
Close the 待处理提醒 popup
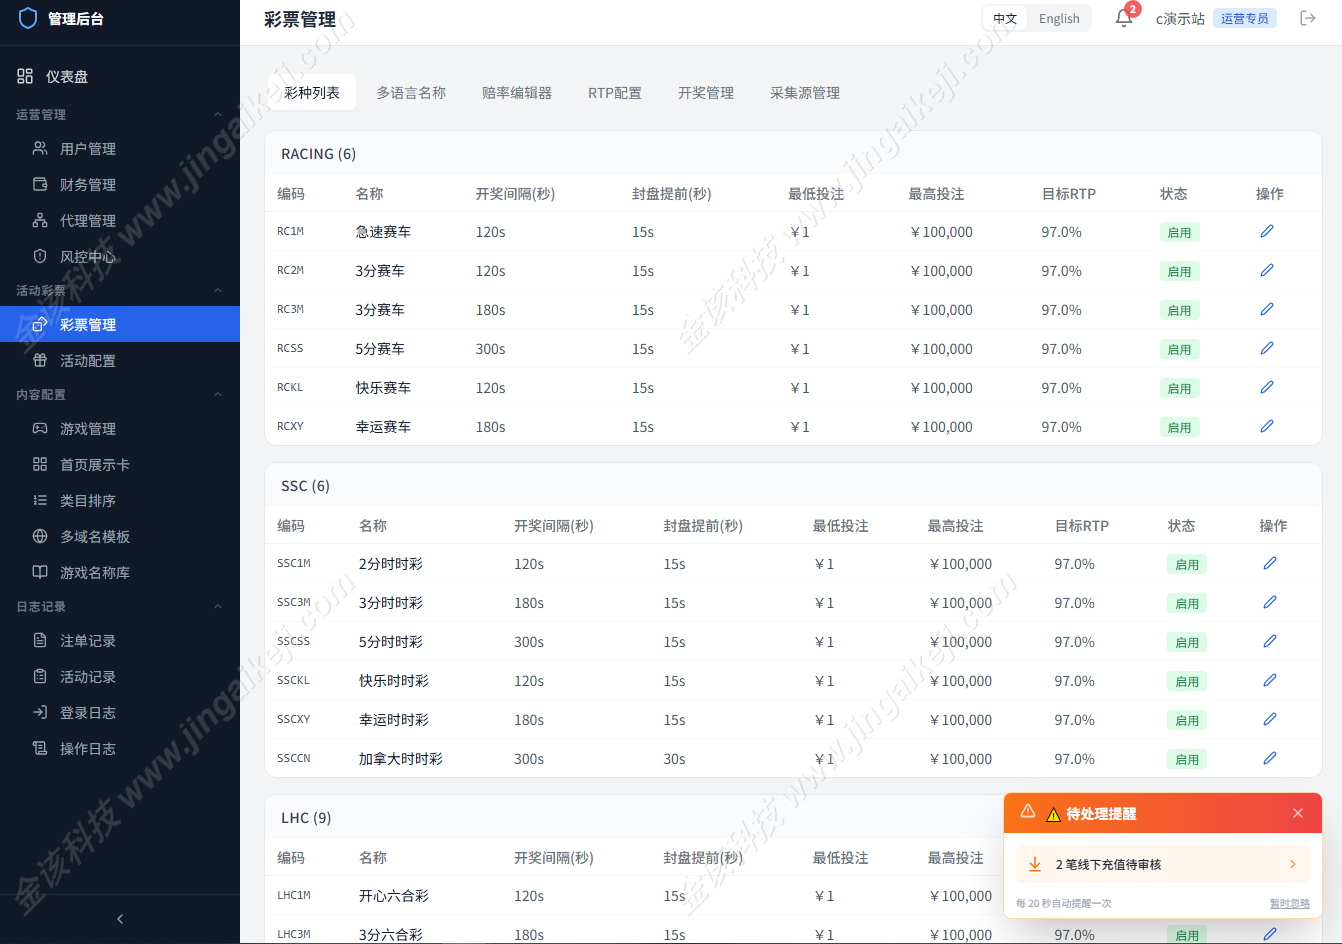(1298, 813)
